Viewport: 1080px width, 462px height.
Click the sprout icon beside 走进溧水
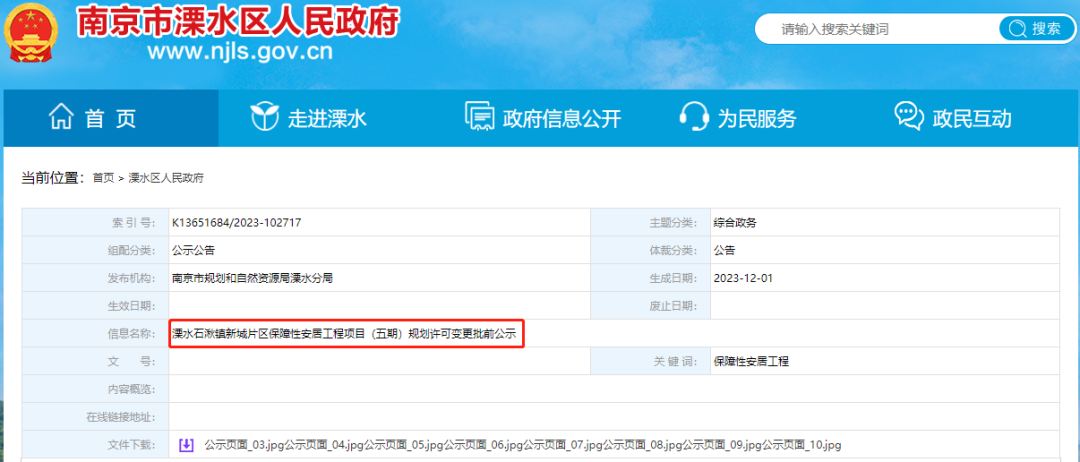pos(264,117)
